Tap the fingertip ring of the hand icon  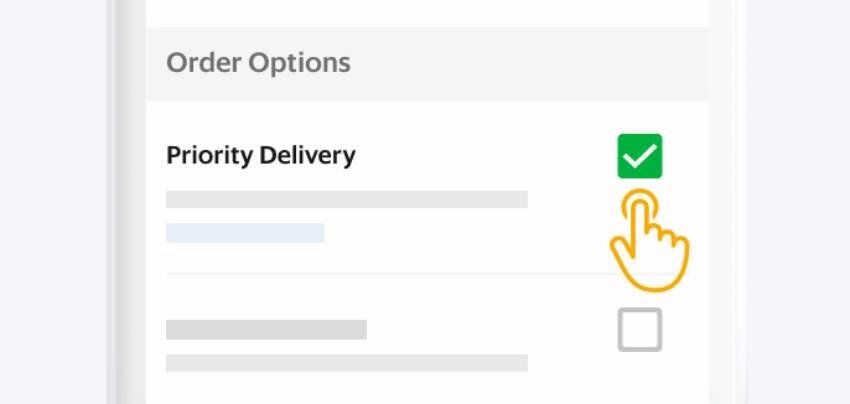coord(640,206)
